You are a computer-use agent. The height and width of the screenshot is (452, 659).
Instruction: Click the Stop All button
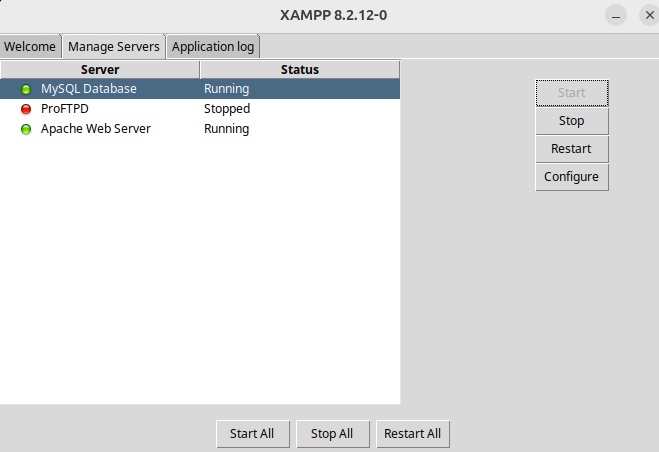[332, 433]
